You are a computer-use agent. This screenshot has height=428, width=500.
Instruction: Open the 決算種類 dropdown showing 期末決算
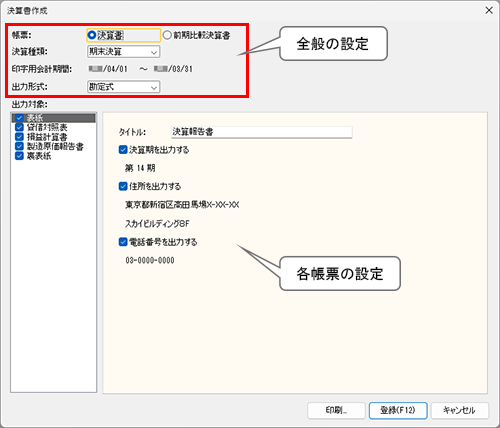coord(123,52)
